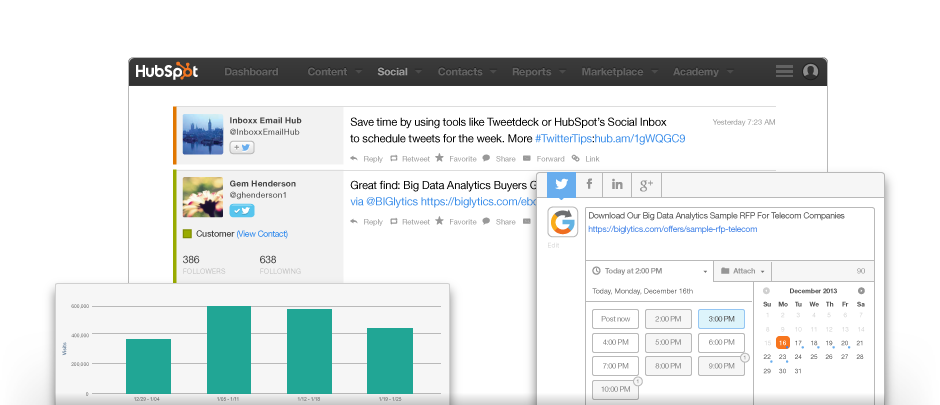Open the user profile avatar menu
This screenshot has height=405, width=940.
tap(810, 71)
